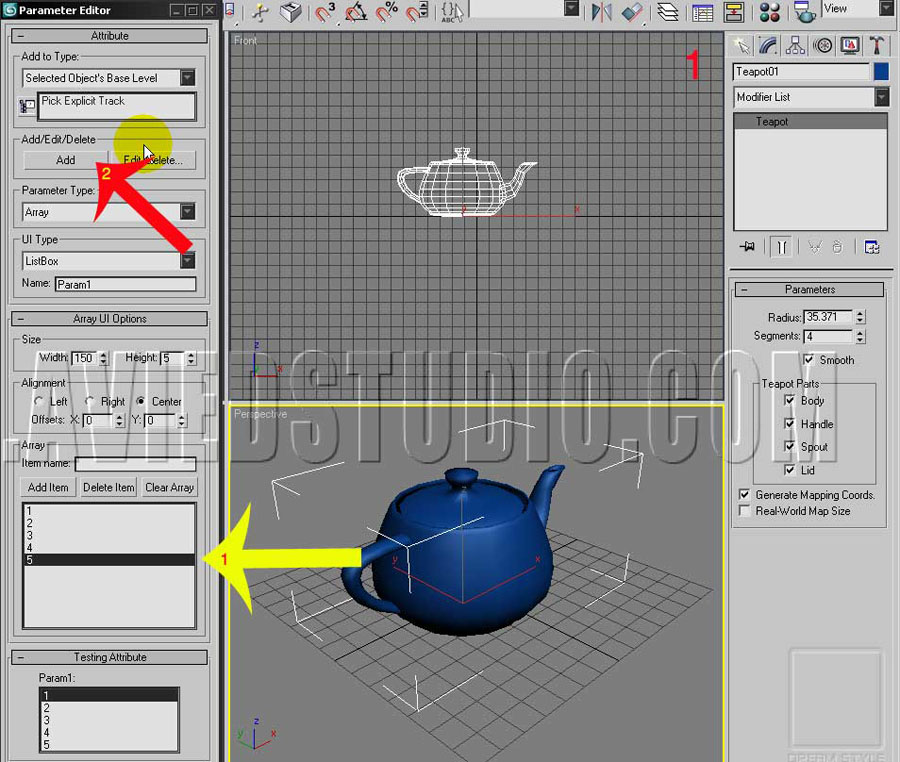The height and width of the screenshot is (762, 900).
Task: Enable the Spinner Snap toggle
Action: 417,12
